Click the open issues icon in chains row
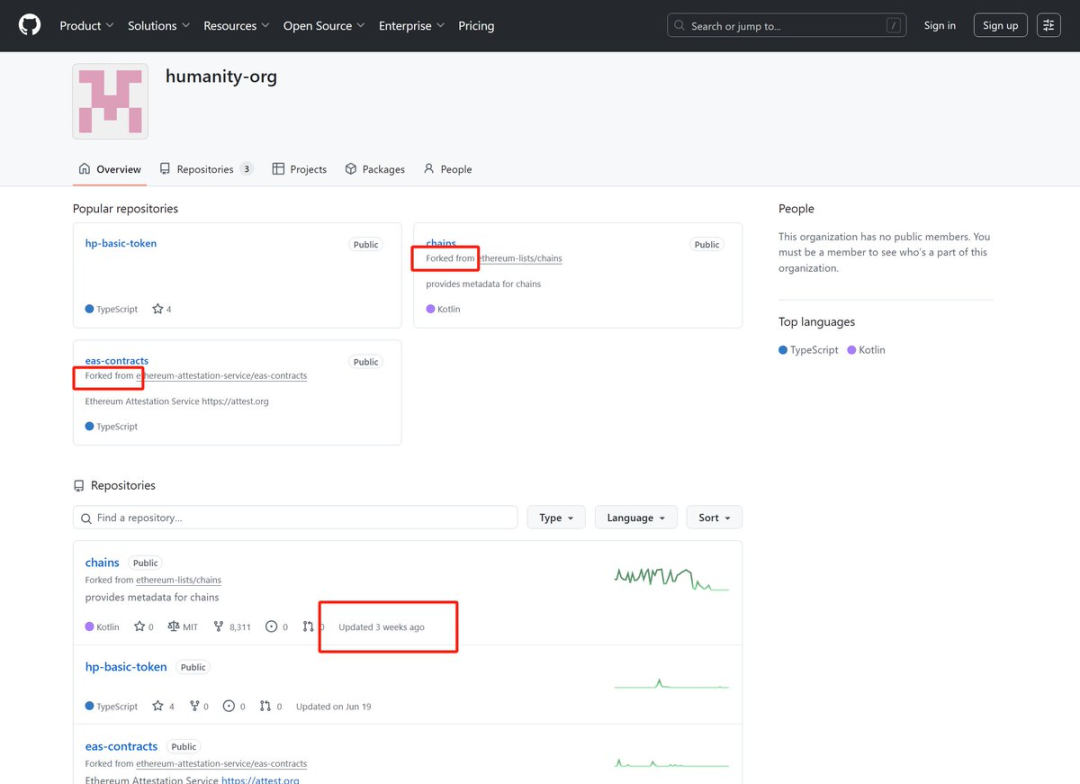This screenshot has width=1080, height=784. click(271, 627)
